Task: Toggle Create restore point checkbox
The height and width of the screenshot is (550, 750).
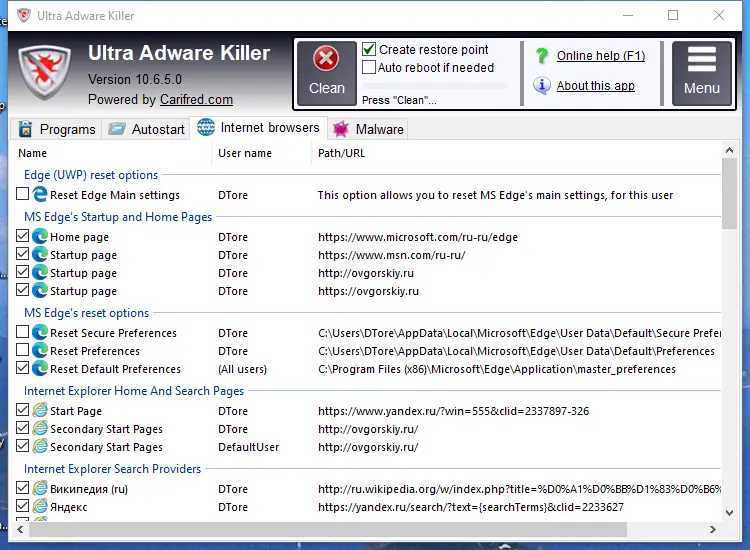Action: point(369,49)
